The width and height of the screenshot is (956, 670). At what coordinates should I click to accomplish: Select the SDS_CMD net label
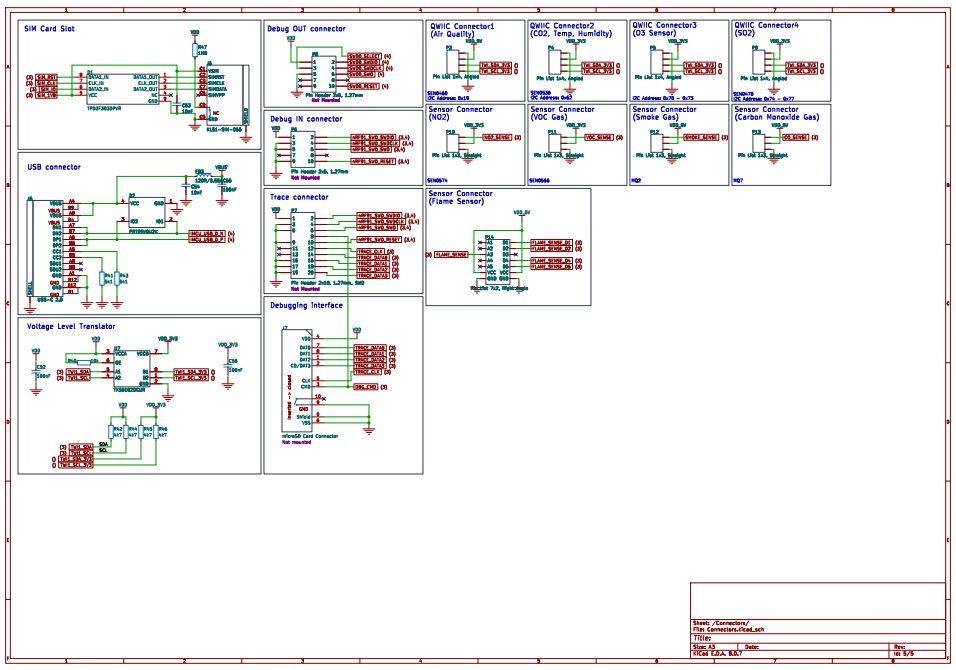pyautogui.click(x=364, y=386)
